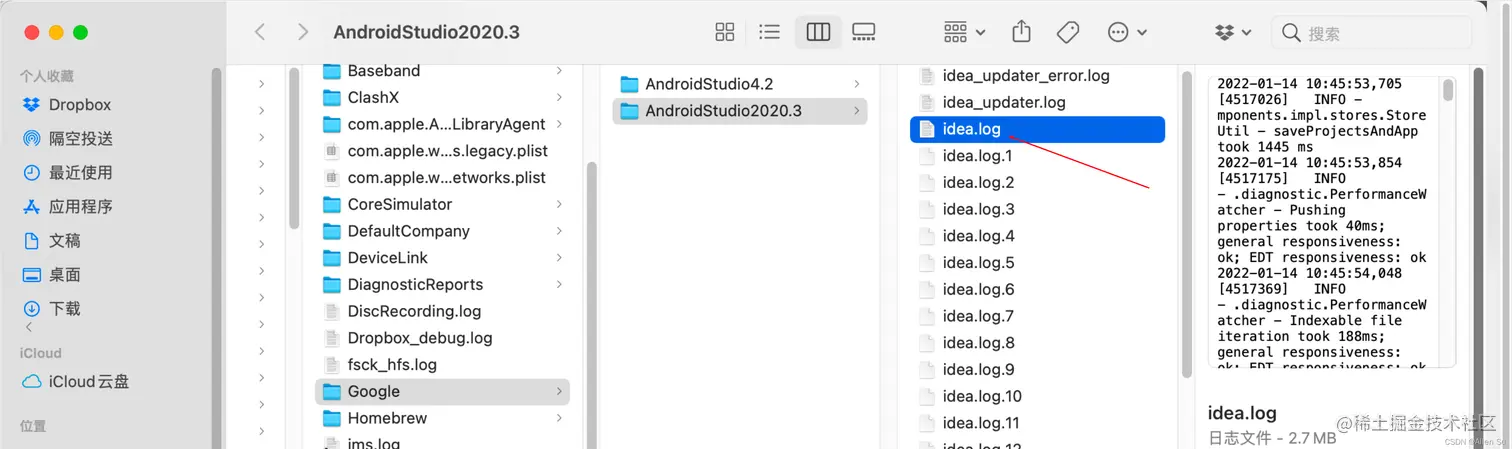Select the Baseband folder

point(442,71)
